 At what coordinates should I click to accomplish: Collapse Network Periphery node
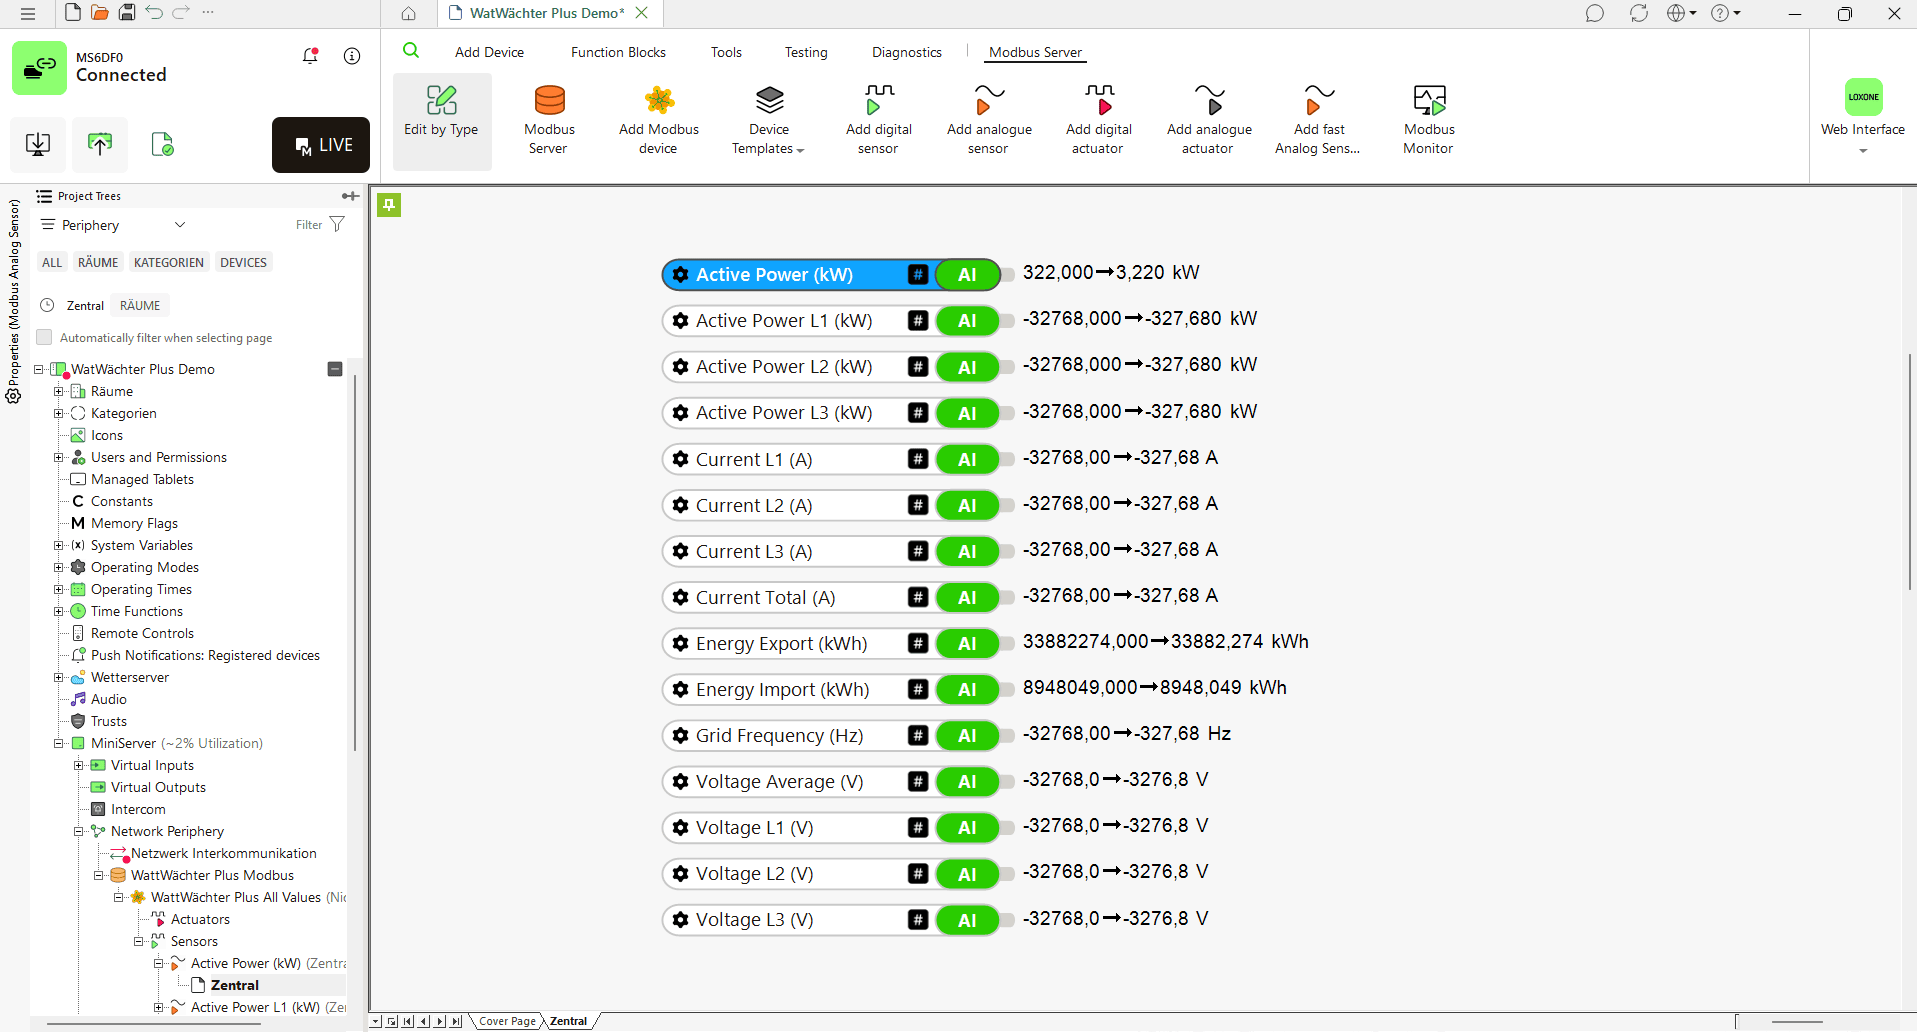pos(78,831)
